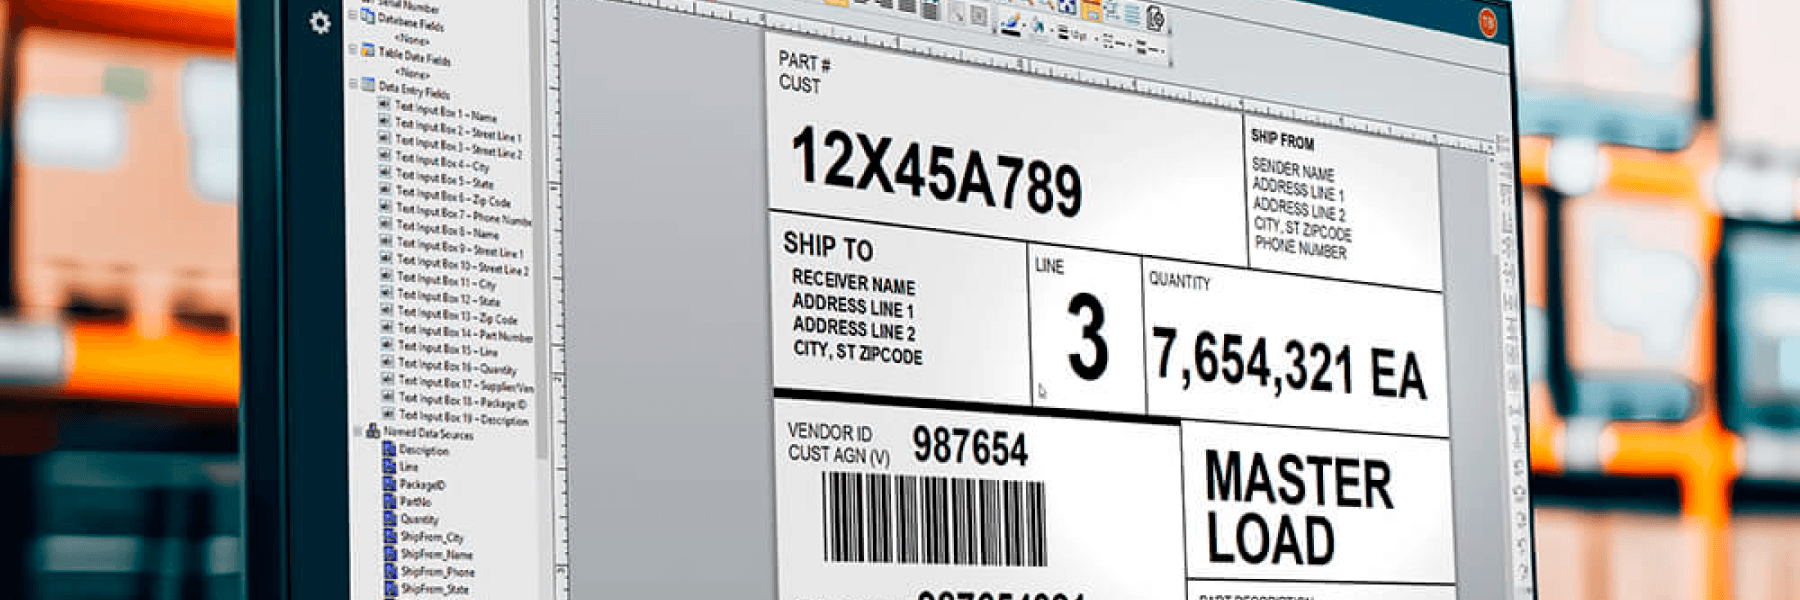Viewport: 1800px width, 600px height.
Task: Click the 'SHIP TO' heading on label
Action: click(x=828, y=245)
